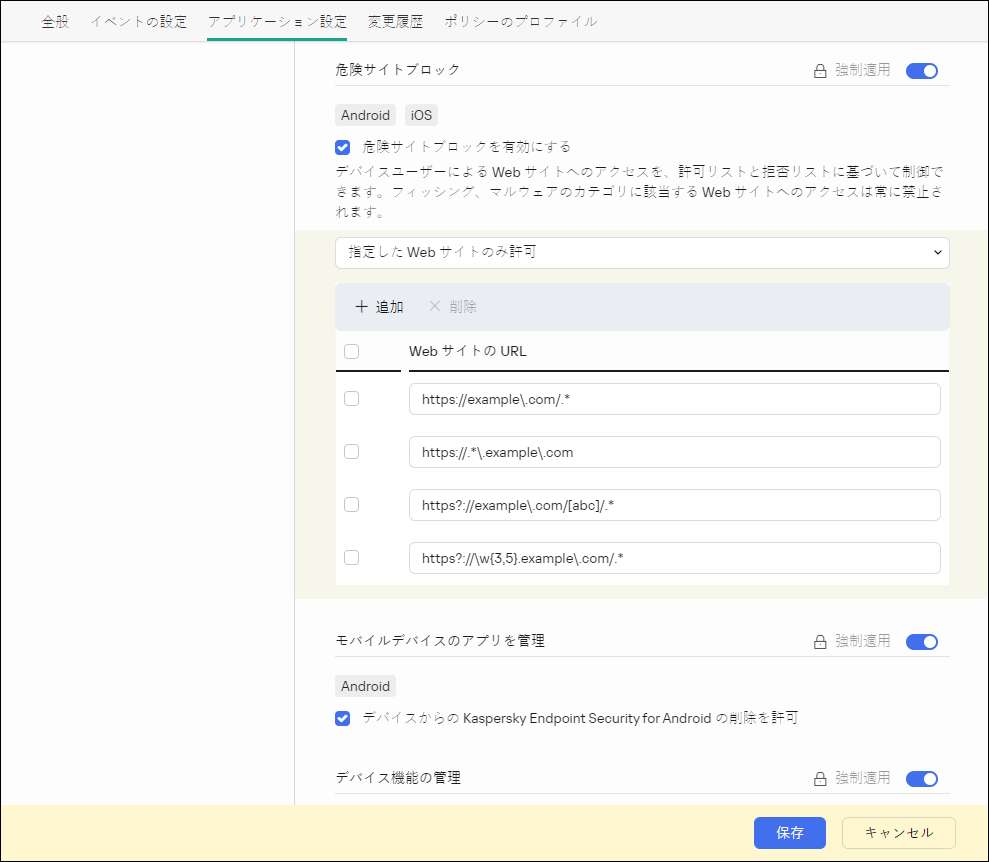Select checkbox for https://example\.com/.* row

[x=351, y=399]
